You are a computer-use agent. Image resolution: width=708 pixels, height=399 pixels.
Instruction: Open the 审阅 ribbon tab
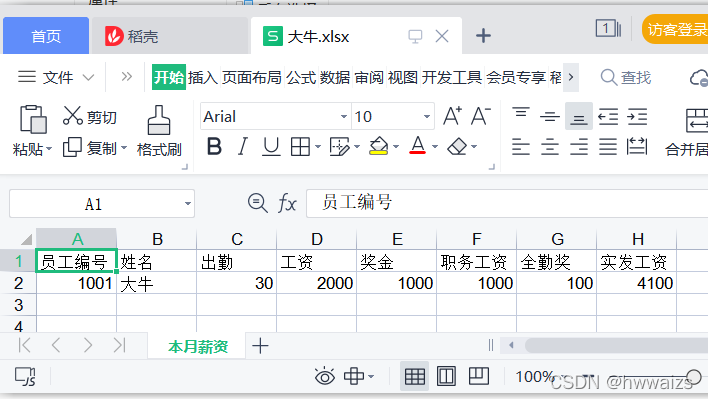click(369, 77)
